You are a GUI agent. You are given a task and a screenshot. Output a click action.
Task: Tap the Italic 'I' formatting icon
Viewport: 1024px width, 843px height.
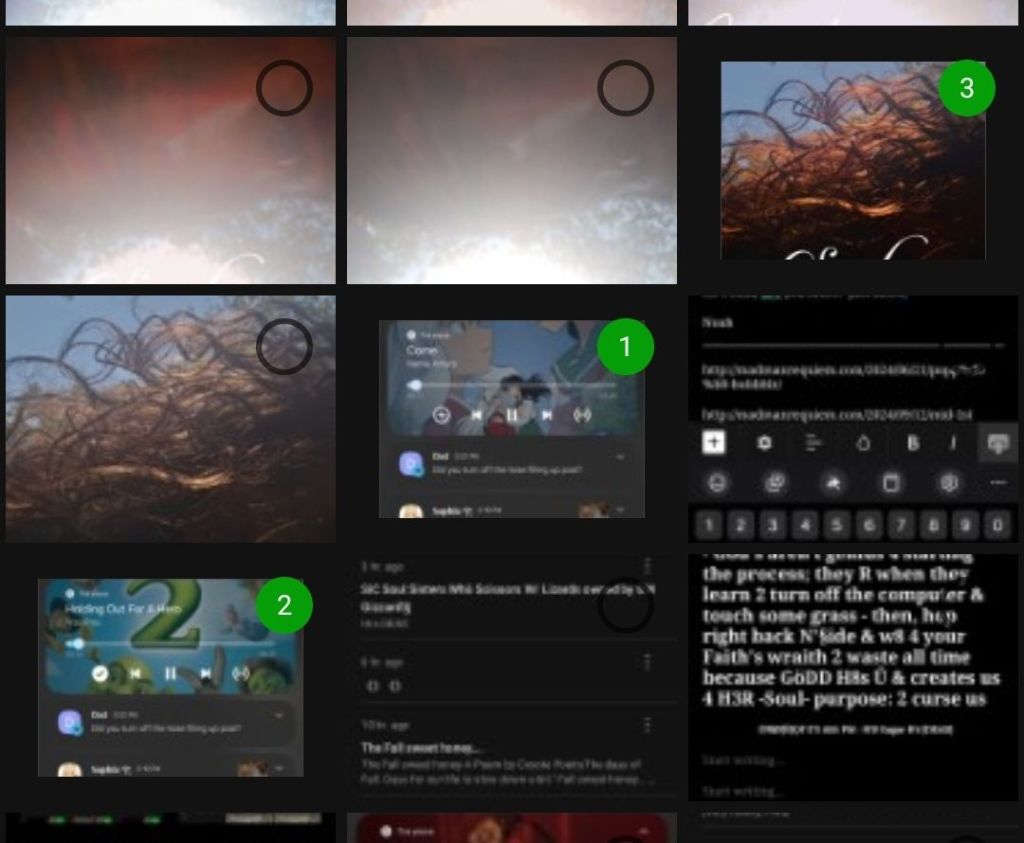pyautogui.click(x=952, y=443)
